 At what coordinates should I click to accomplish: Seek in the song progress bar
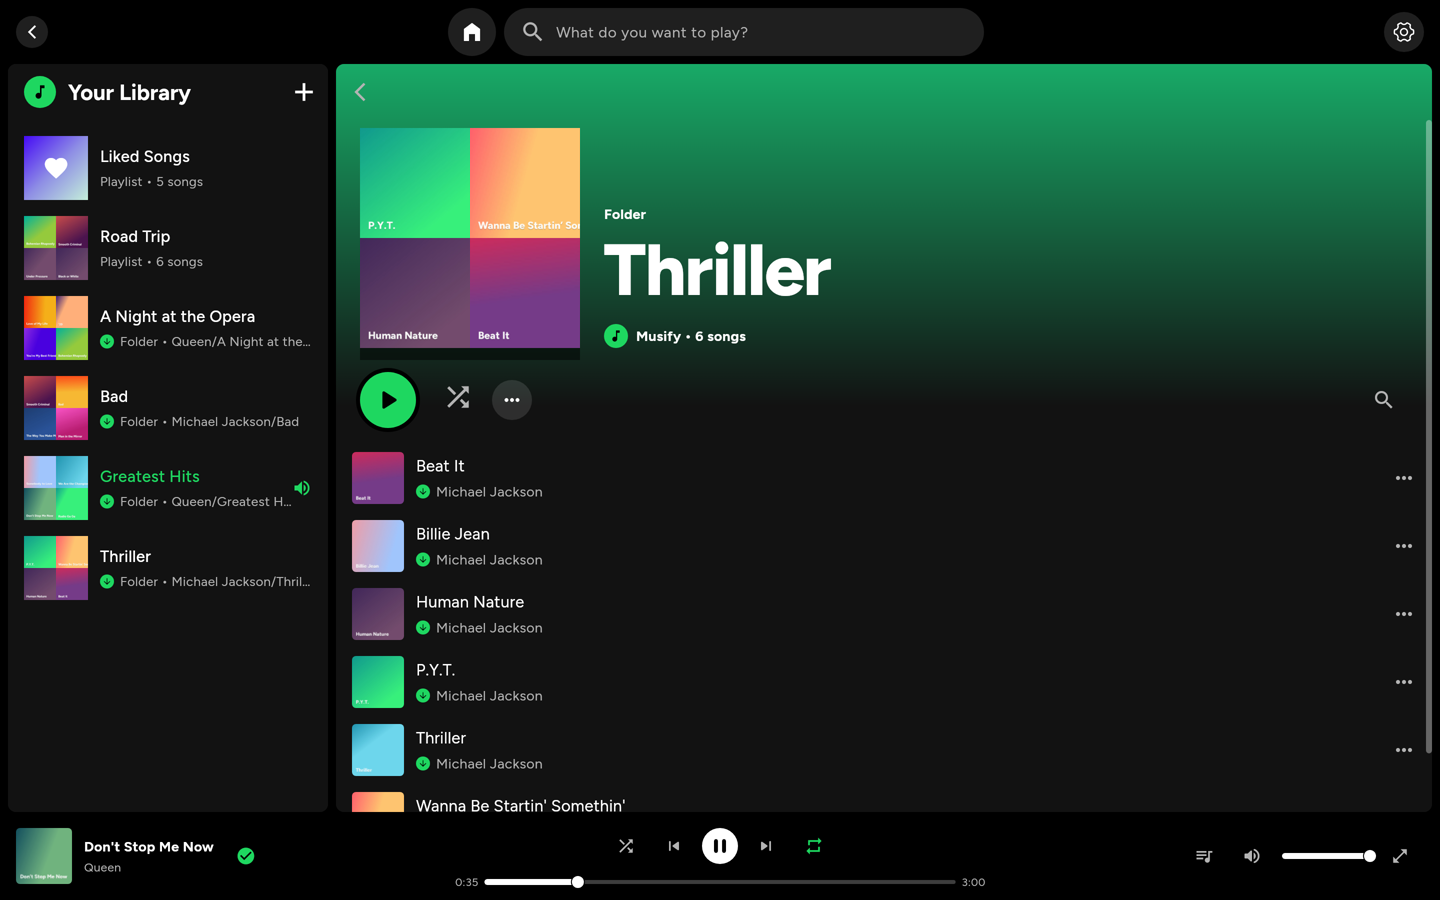click(720, 882)
